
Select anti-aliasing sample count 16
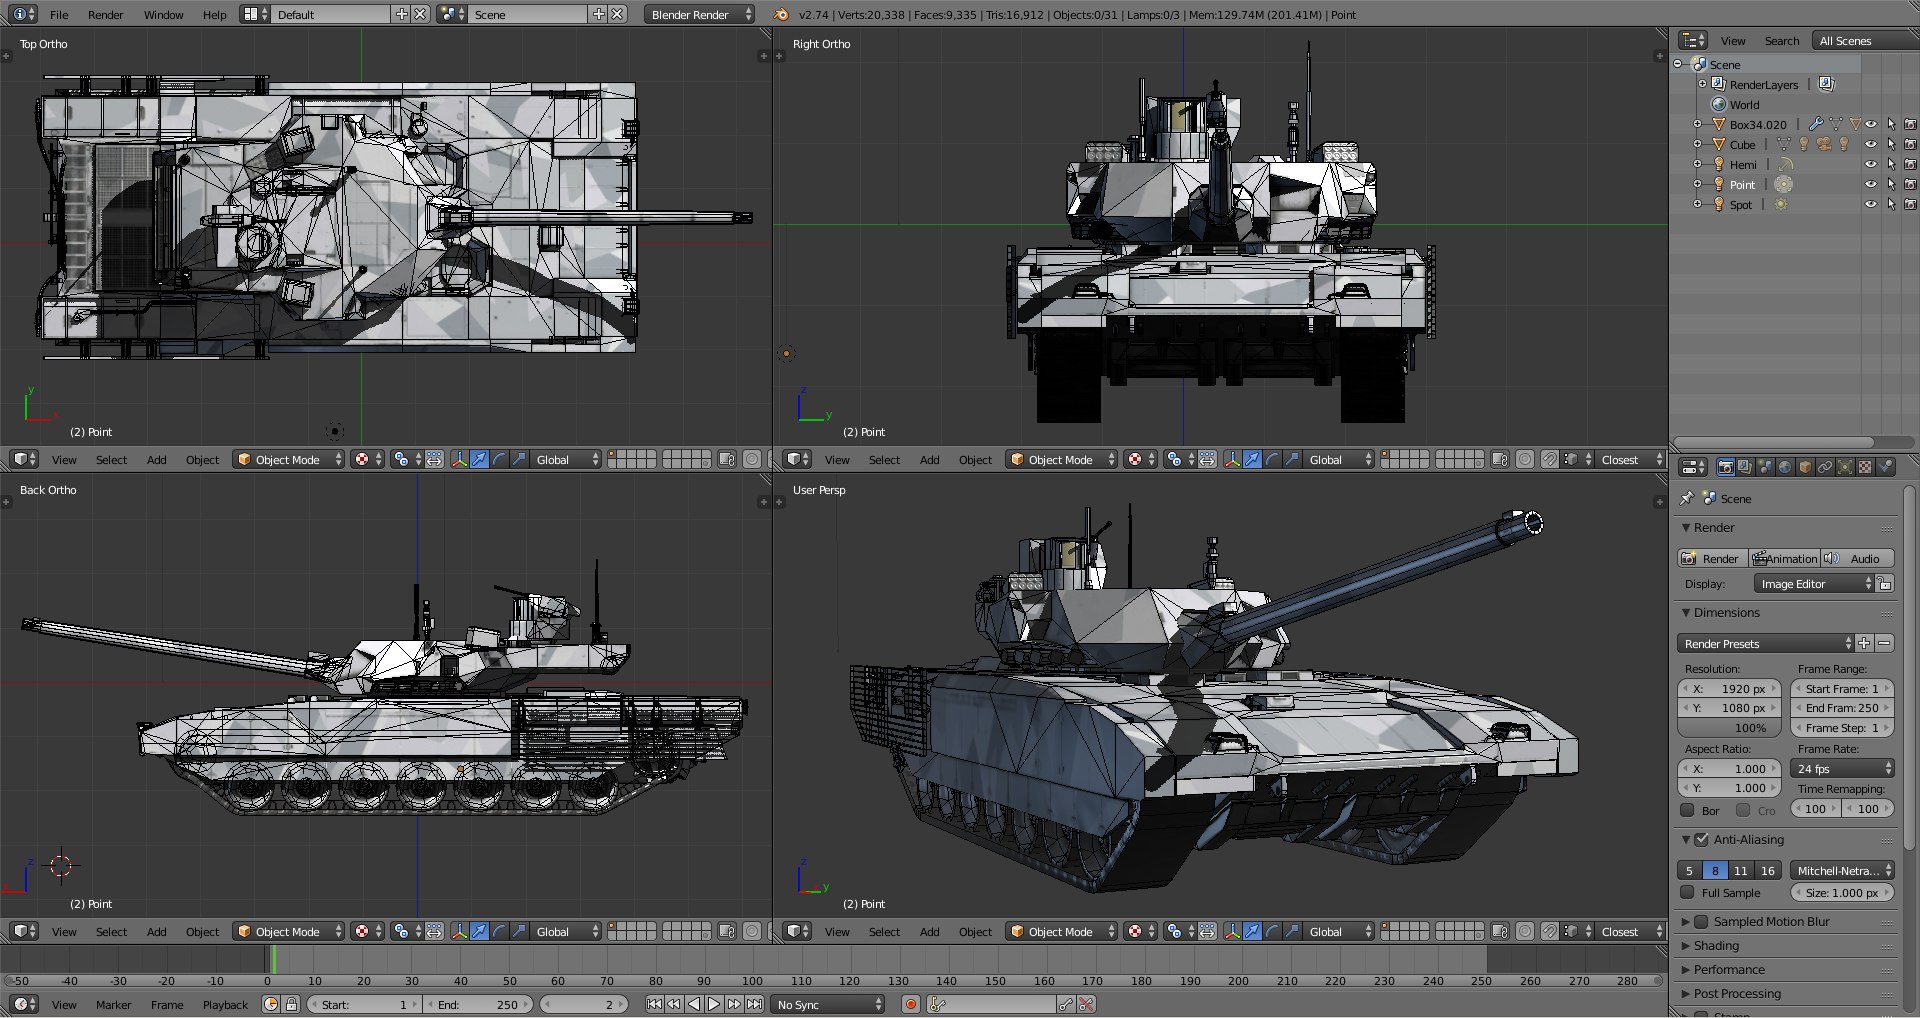click(x=1768, y=870)
